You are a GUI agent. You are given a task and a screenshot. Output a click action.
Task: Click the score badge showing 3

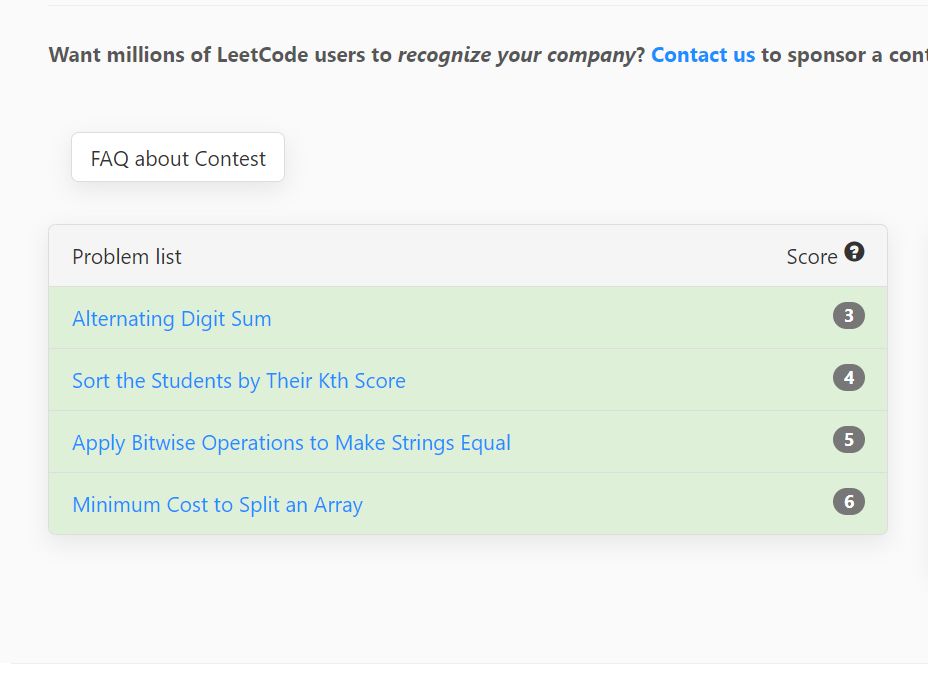tap(849, 316)
